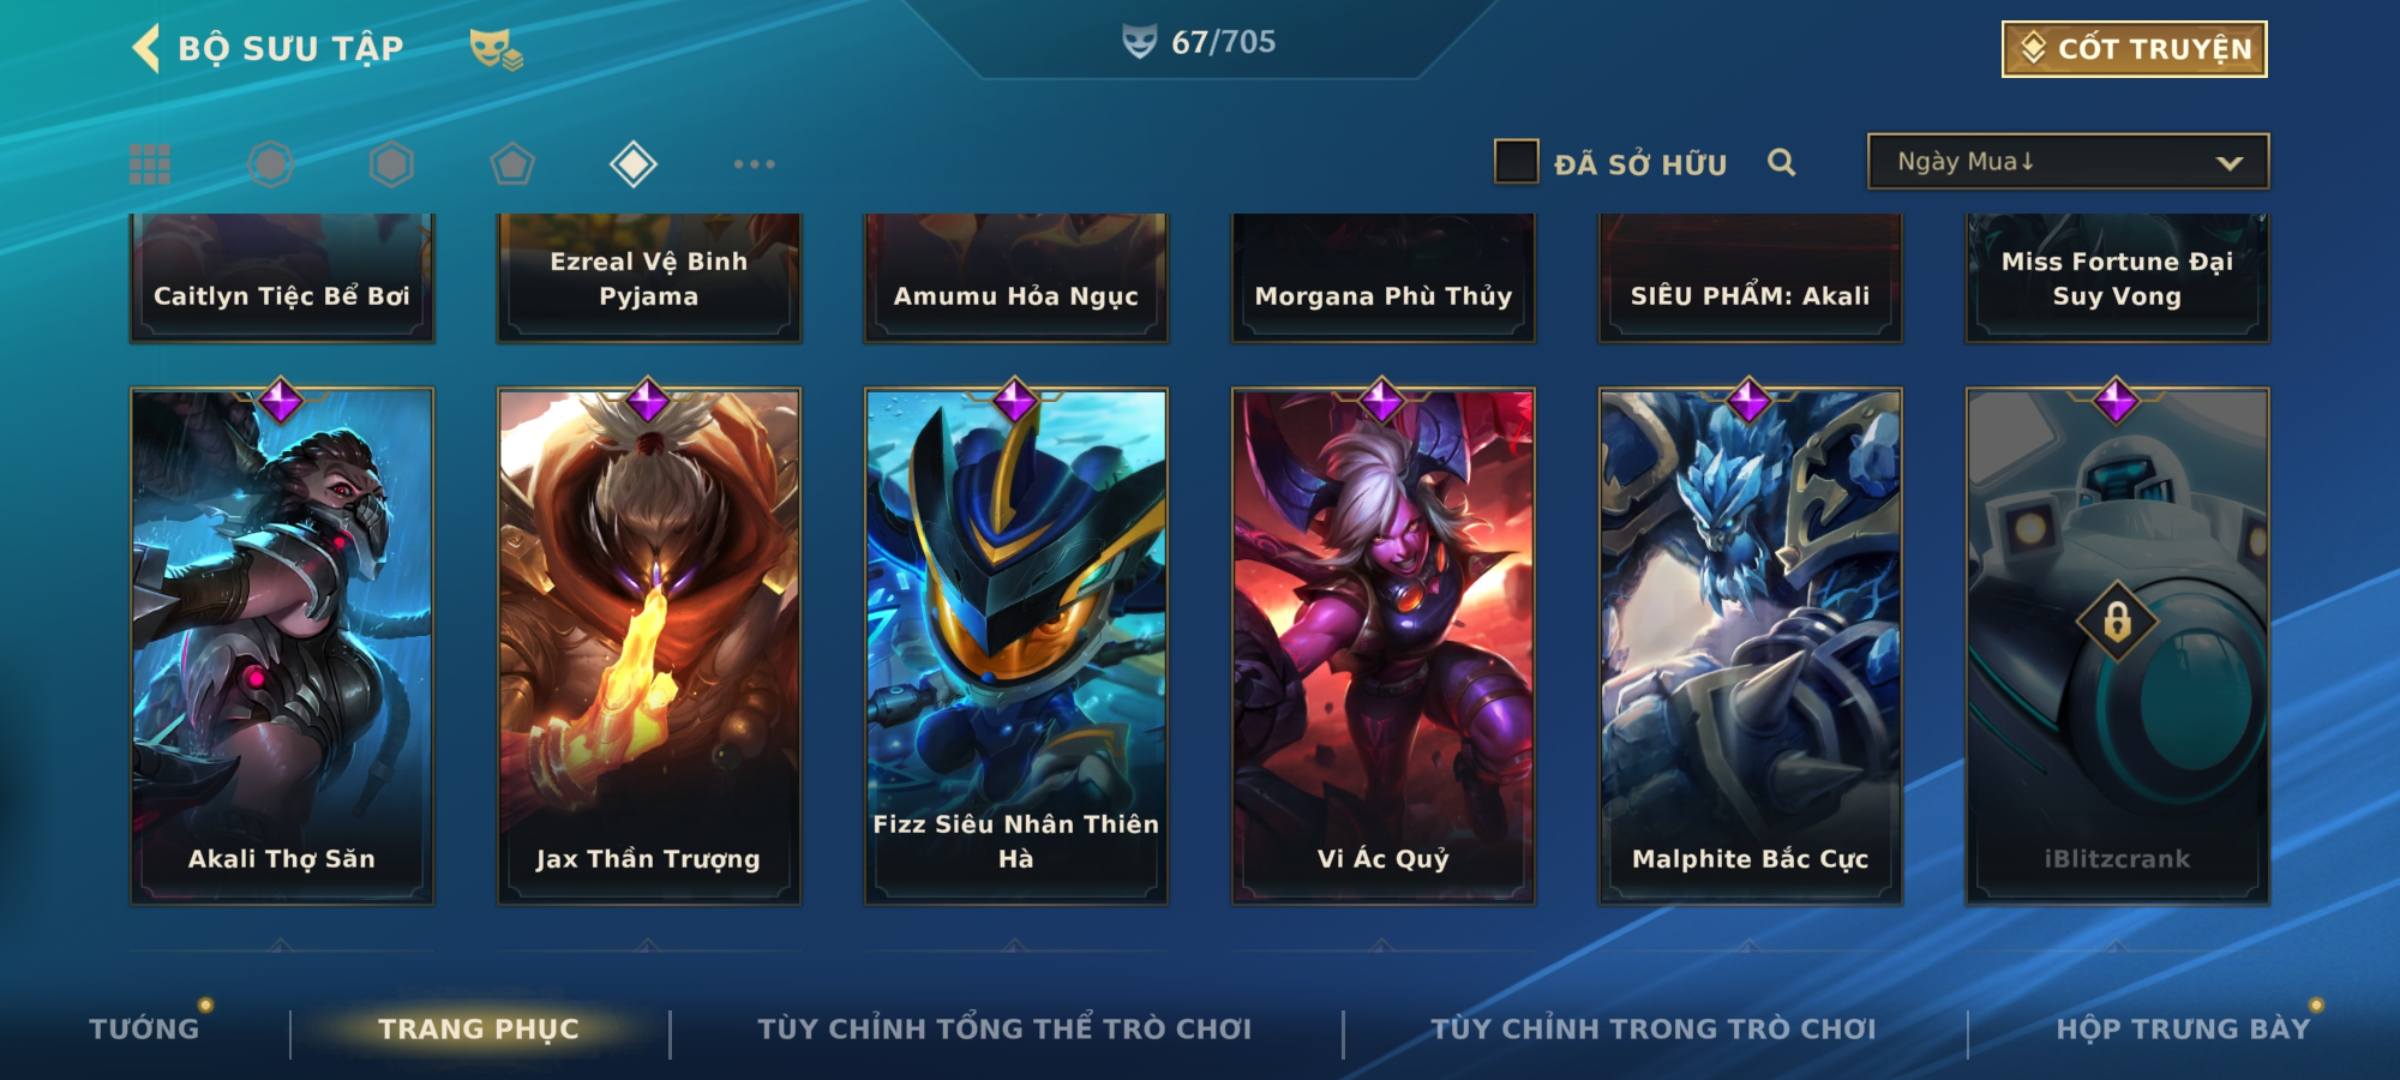
Task: Open the Ngày Mua sort dropdown
Action: coord(2068,161)
